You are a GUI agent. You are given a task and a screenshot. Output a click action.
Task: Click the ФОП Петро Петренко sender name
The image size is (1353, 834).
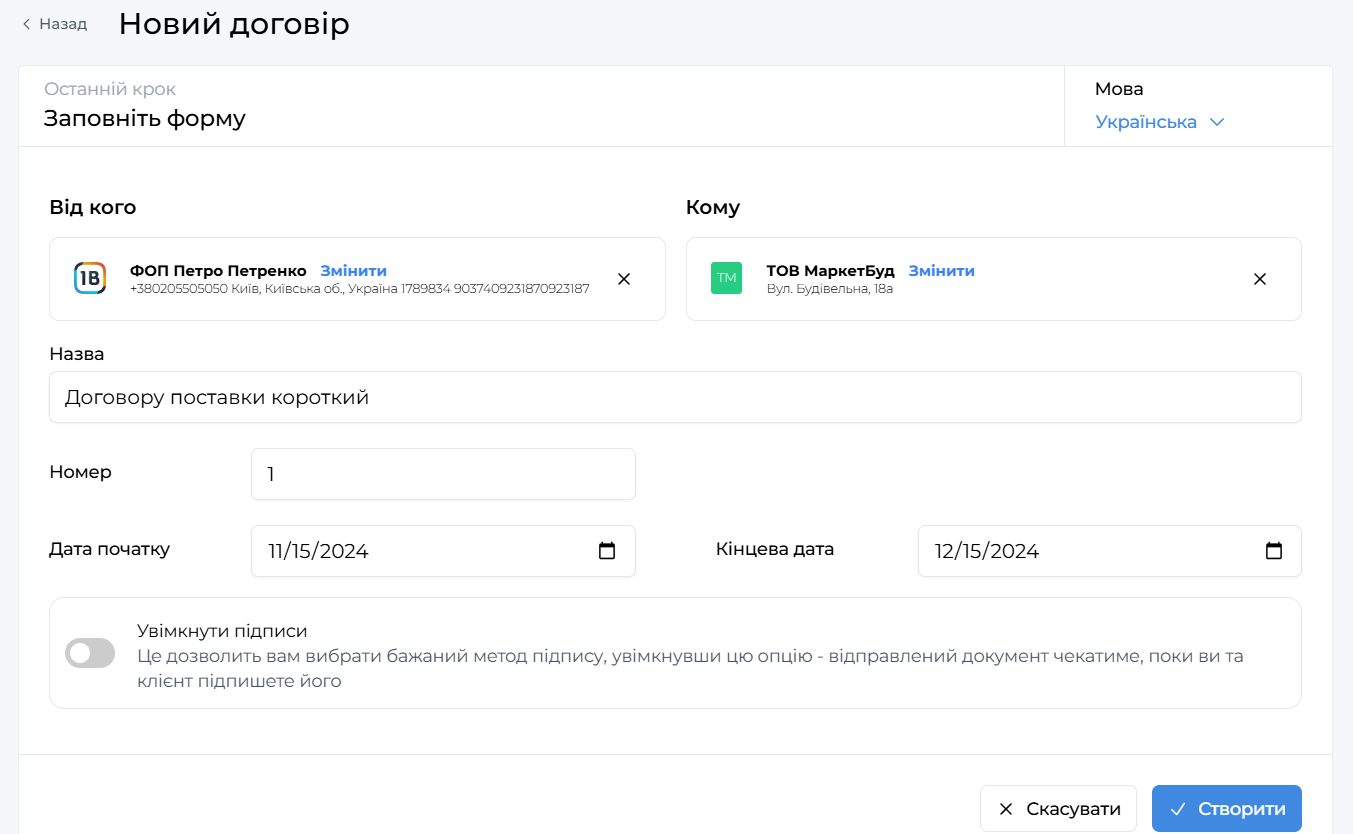click(218, 271)
